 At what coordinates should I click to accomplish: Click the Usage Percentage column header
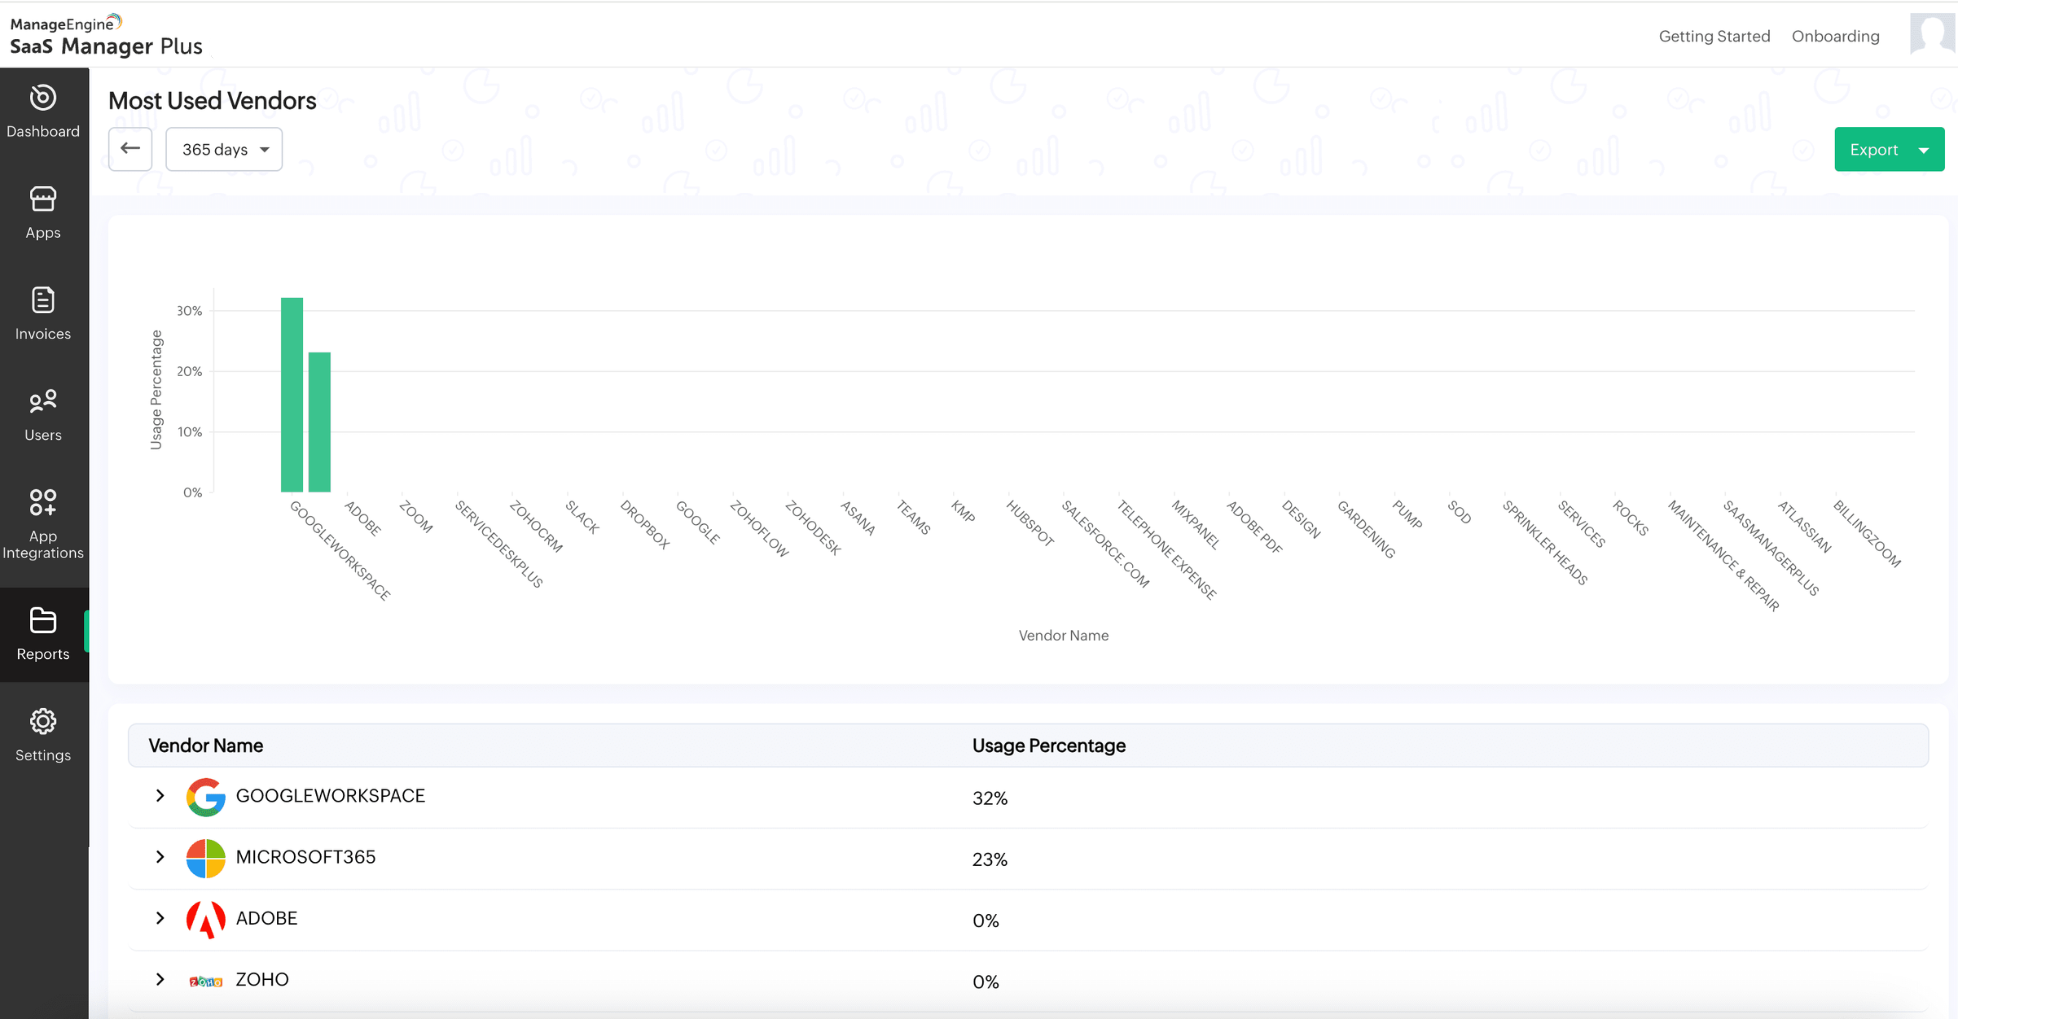[x=1048, y=746]
